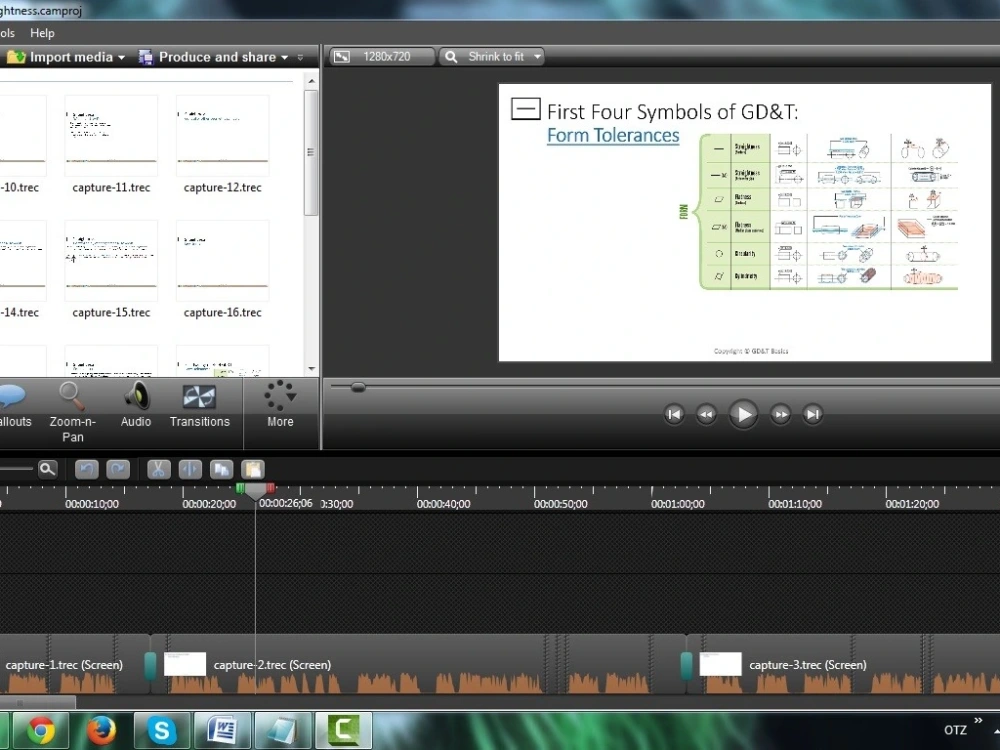Screen dimensions: 1000x750
Task: Open the Shrink to fit zoom dropdown
Action: (492, 57)
